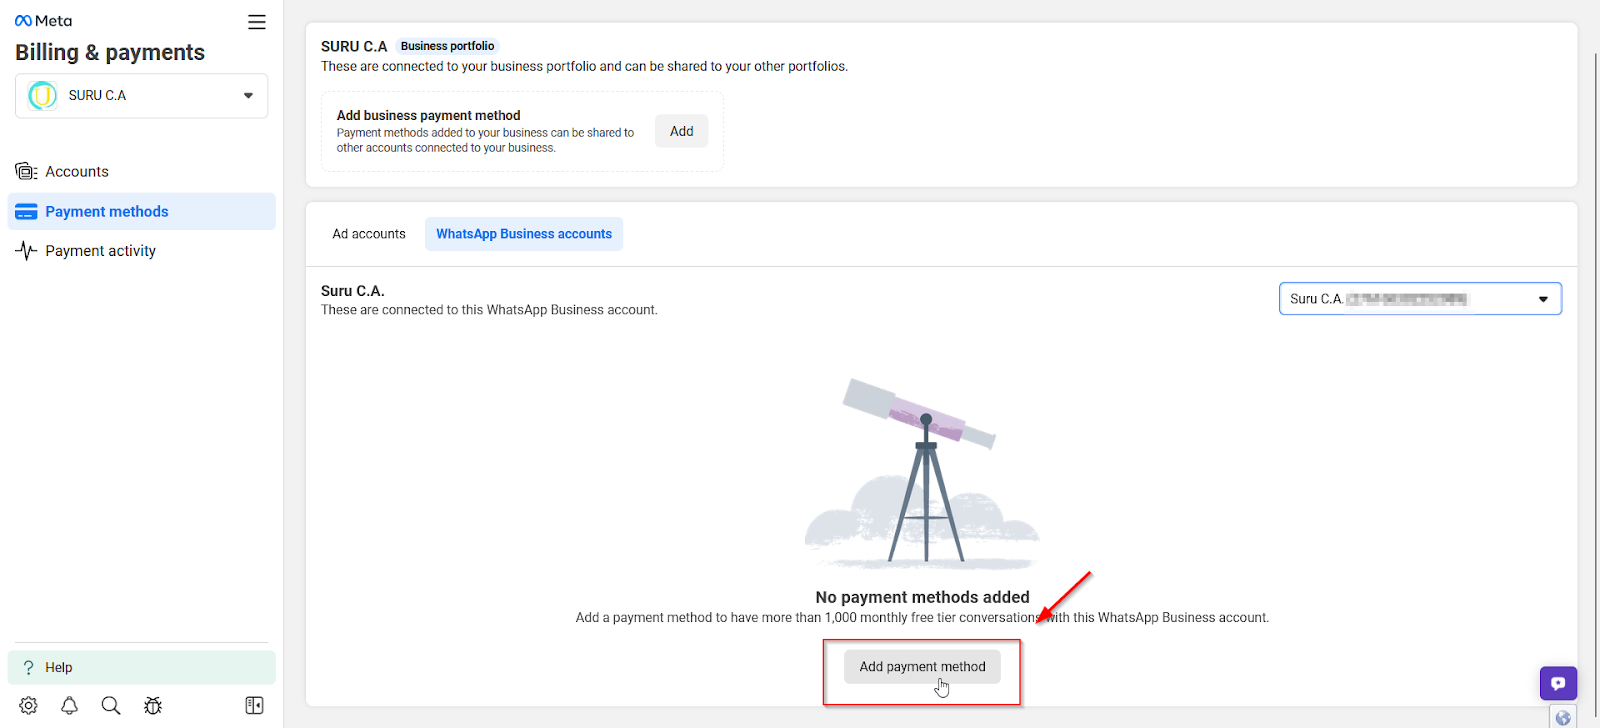Viewport: 1600px width, 728px height.
Task: Click the Payment methods card icon
Action: tap(26, 212)
